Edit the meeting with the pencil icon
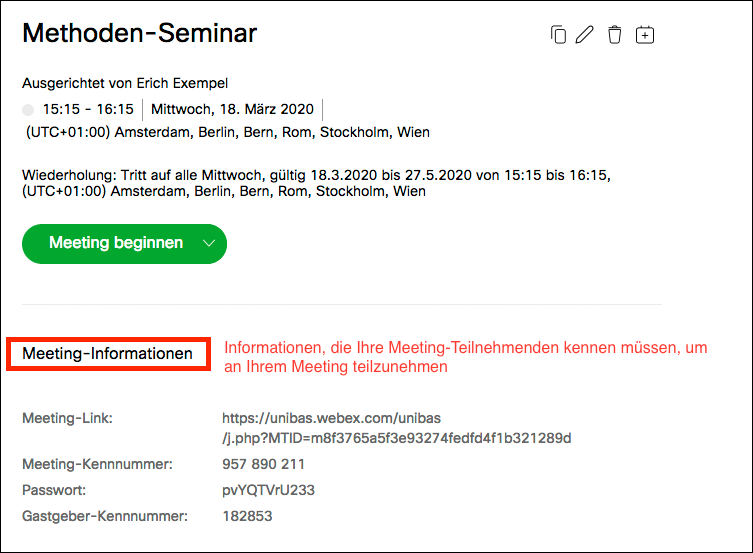 tap(586, 35)
